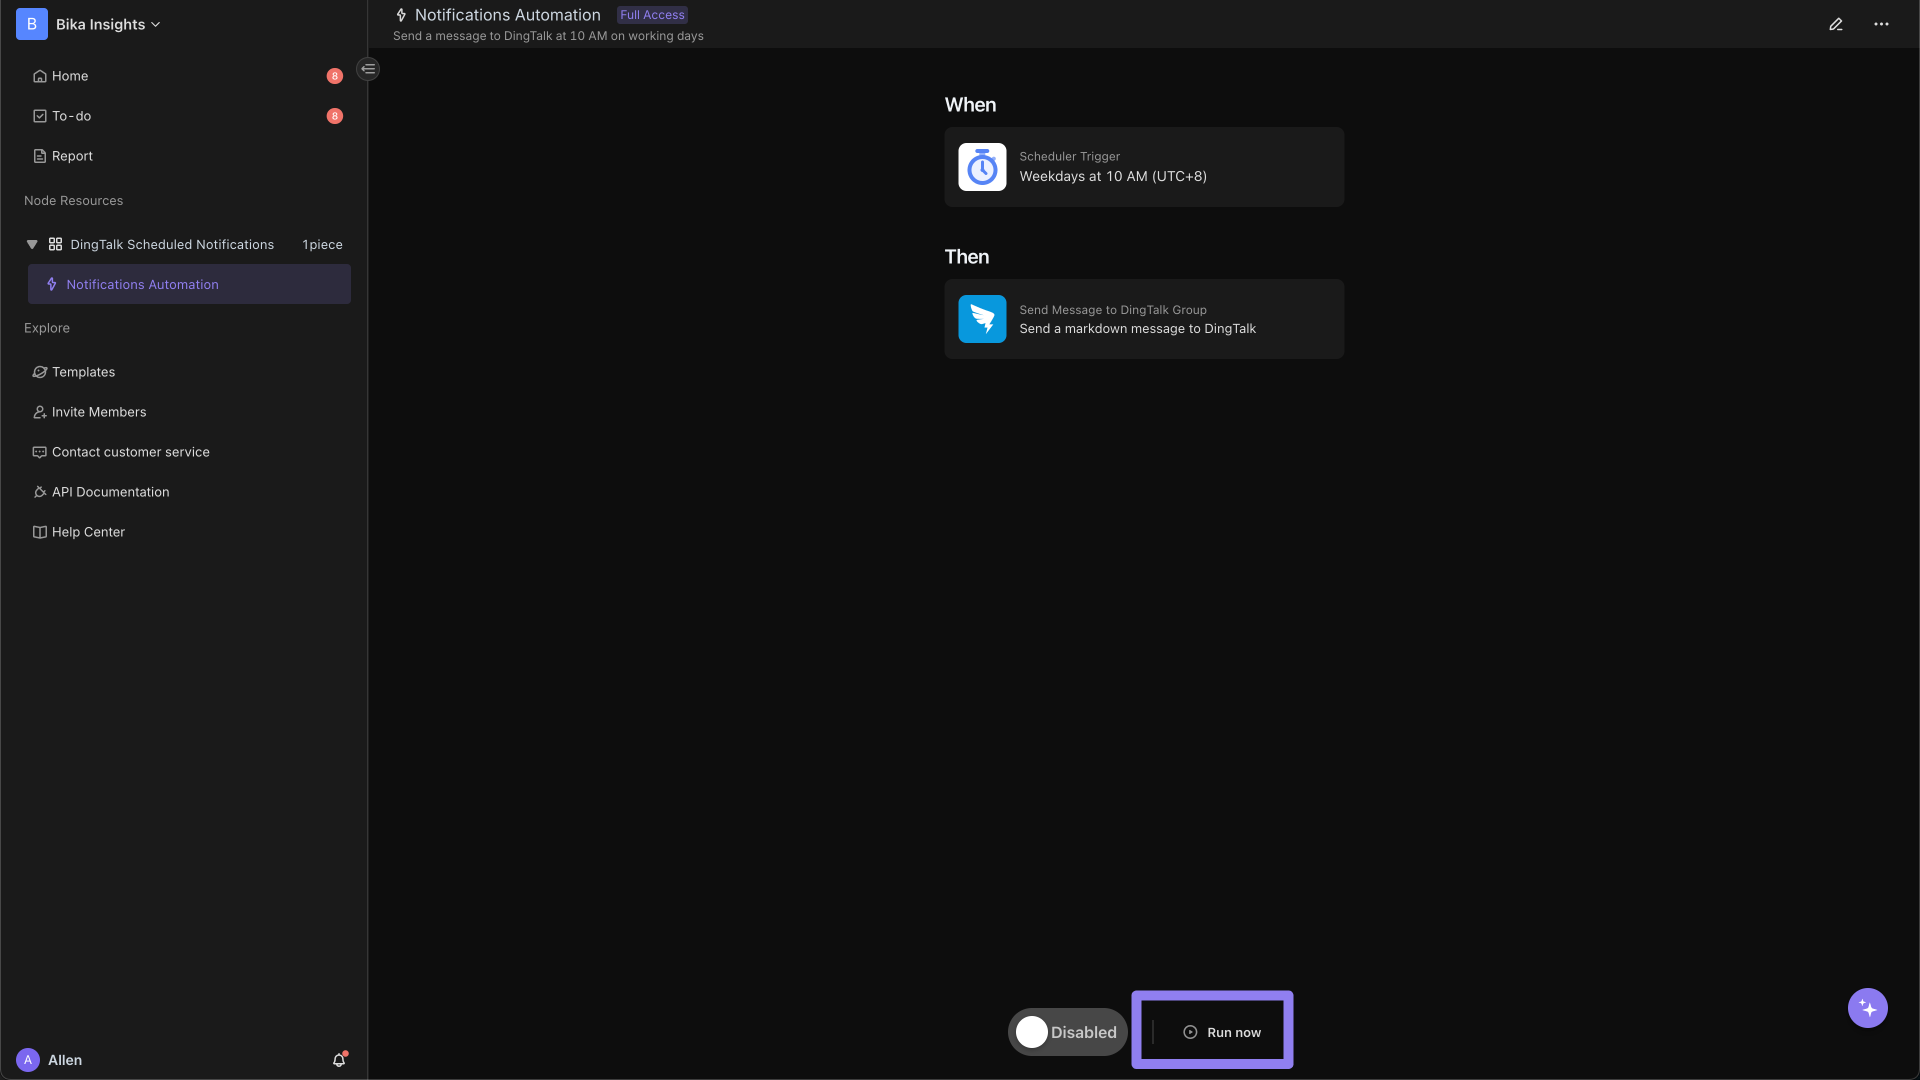Click the Scheduler Trigger weekday time display
The width and height of the screenshot is (1920, 1080).
point(1113,175)
